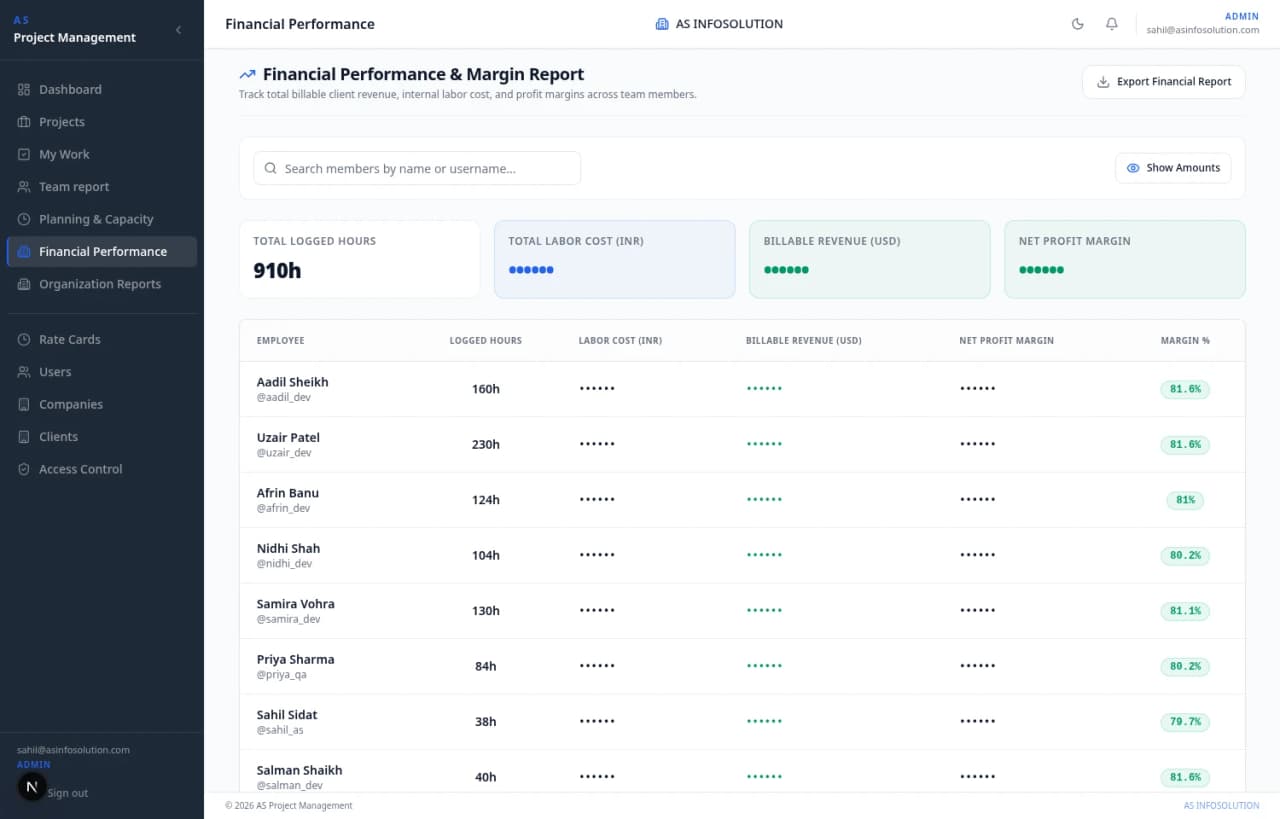Click the Team report people icon
Viewport: 1280px width, 819px height.
pyautogui.click(x=24, y=187)
